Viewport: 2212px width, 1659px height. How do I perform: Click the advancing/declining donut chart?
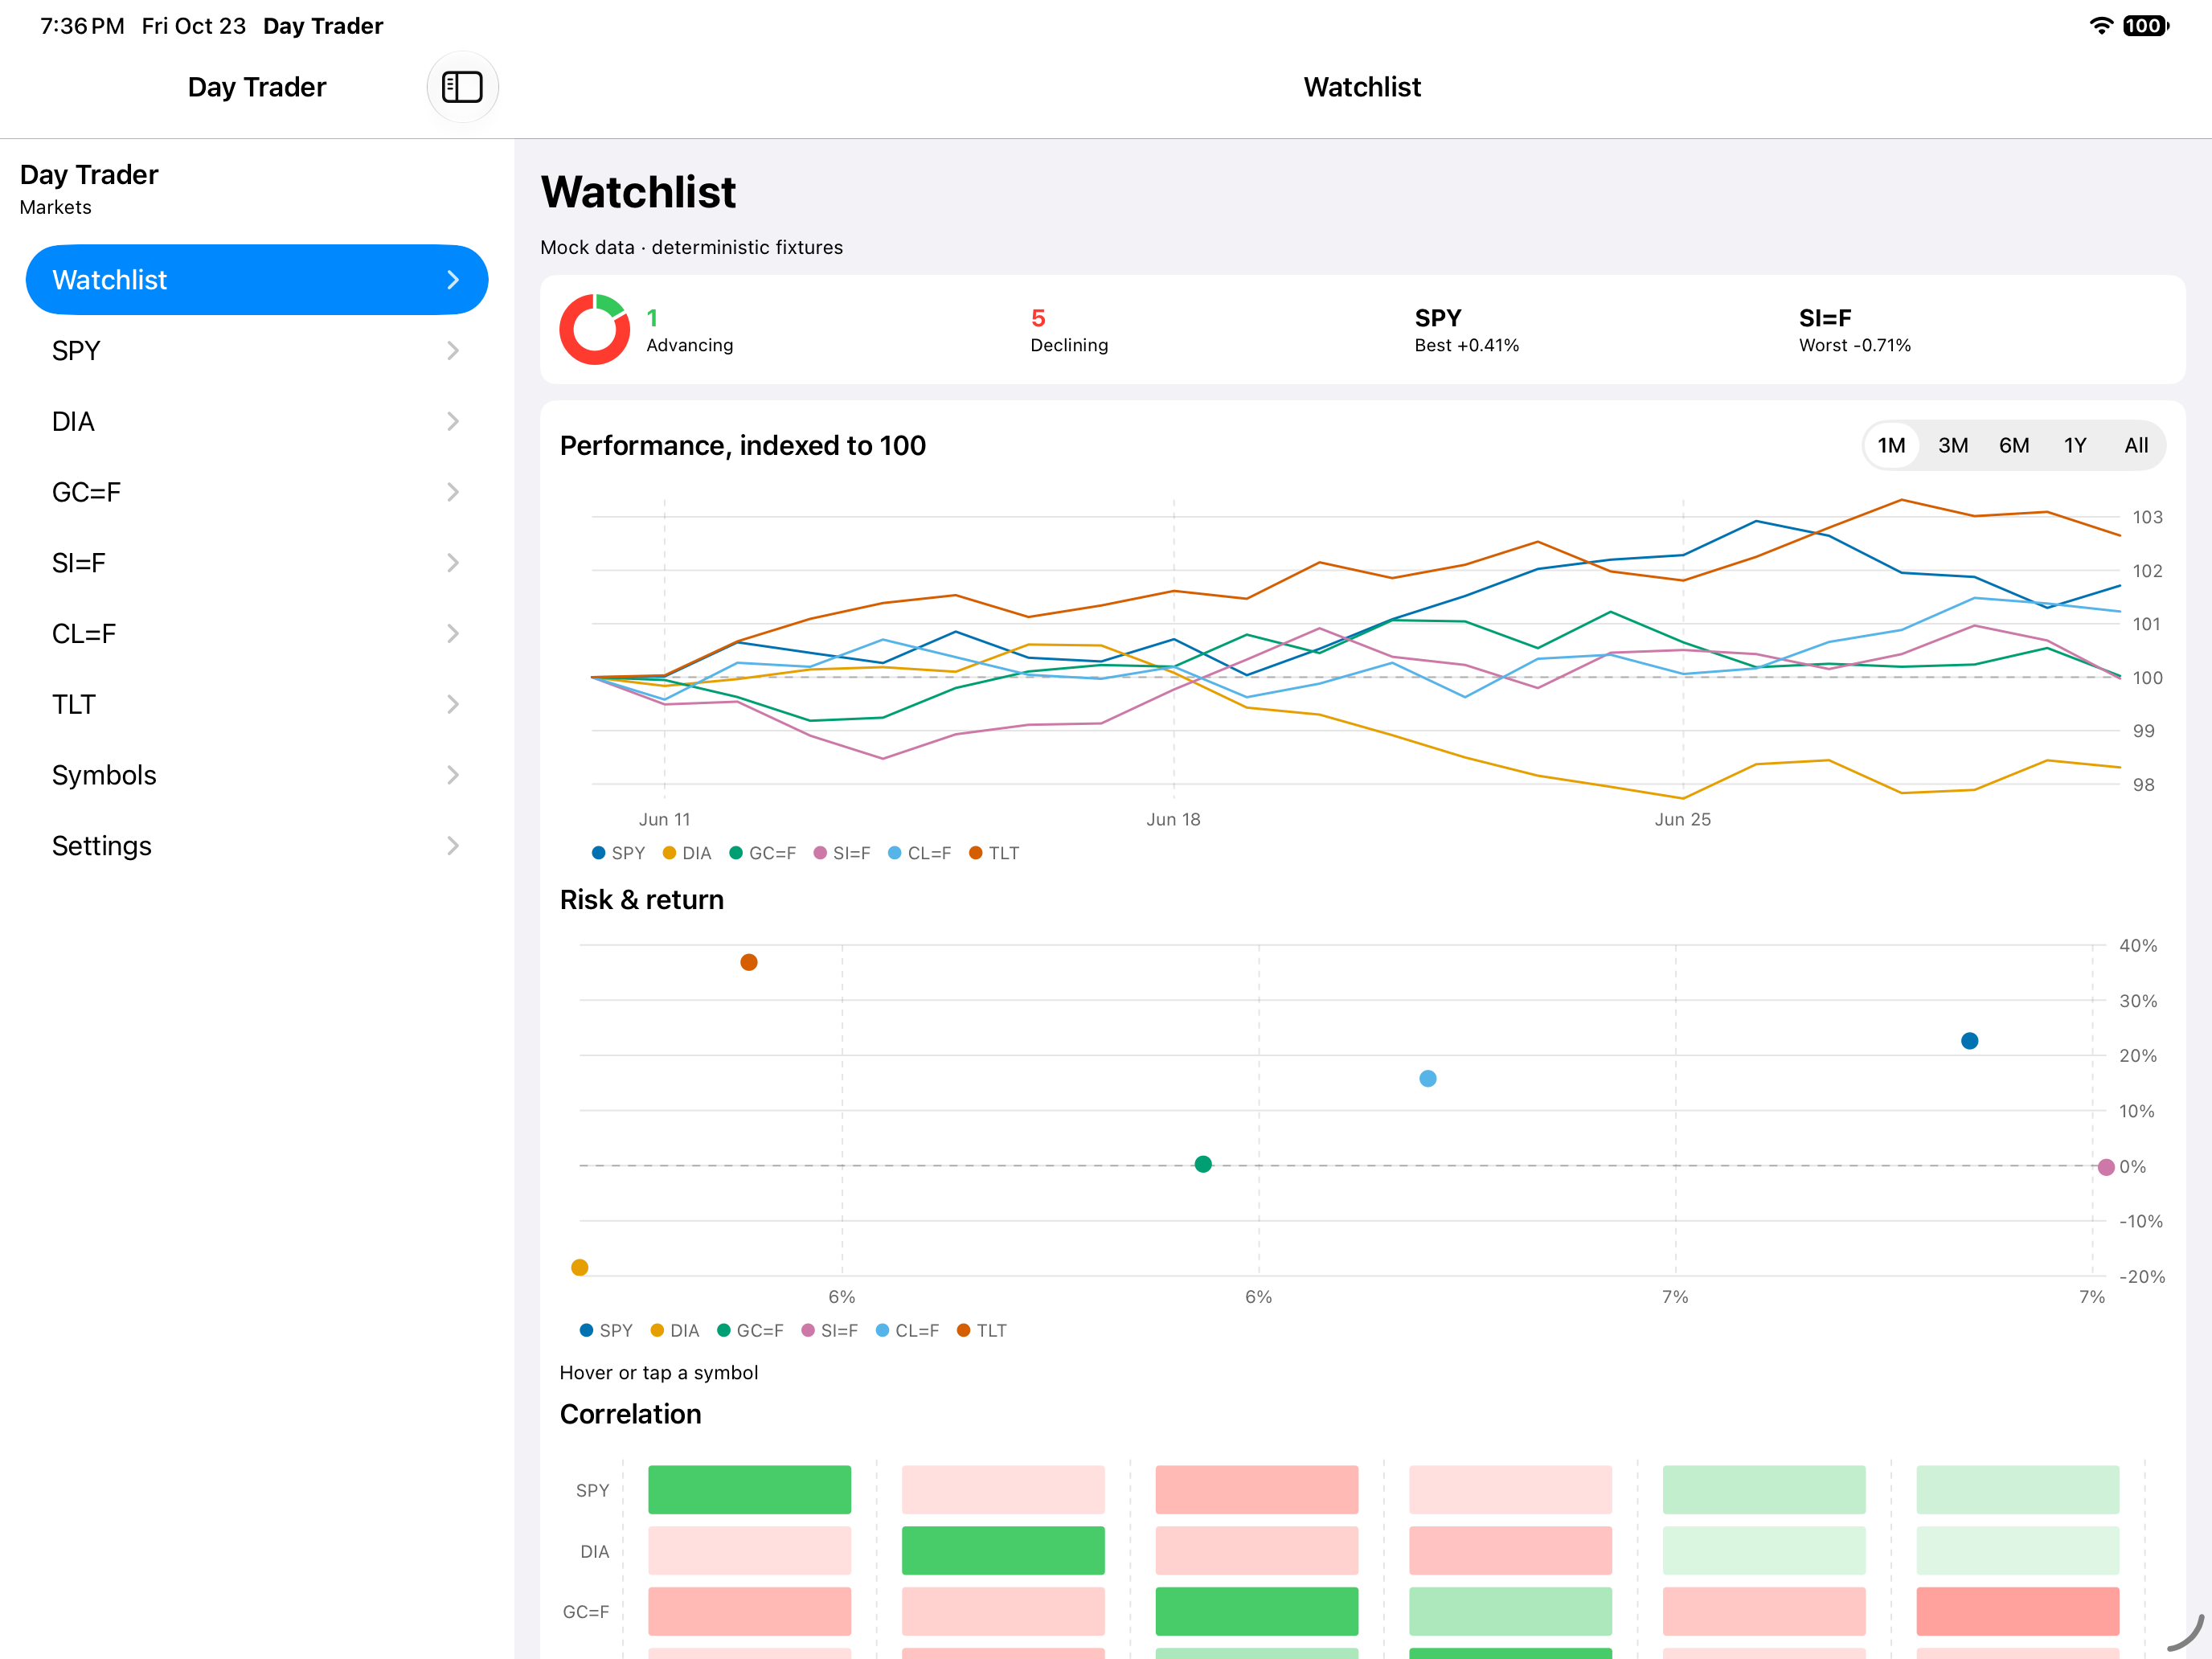tap(594, 329)
